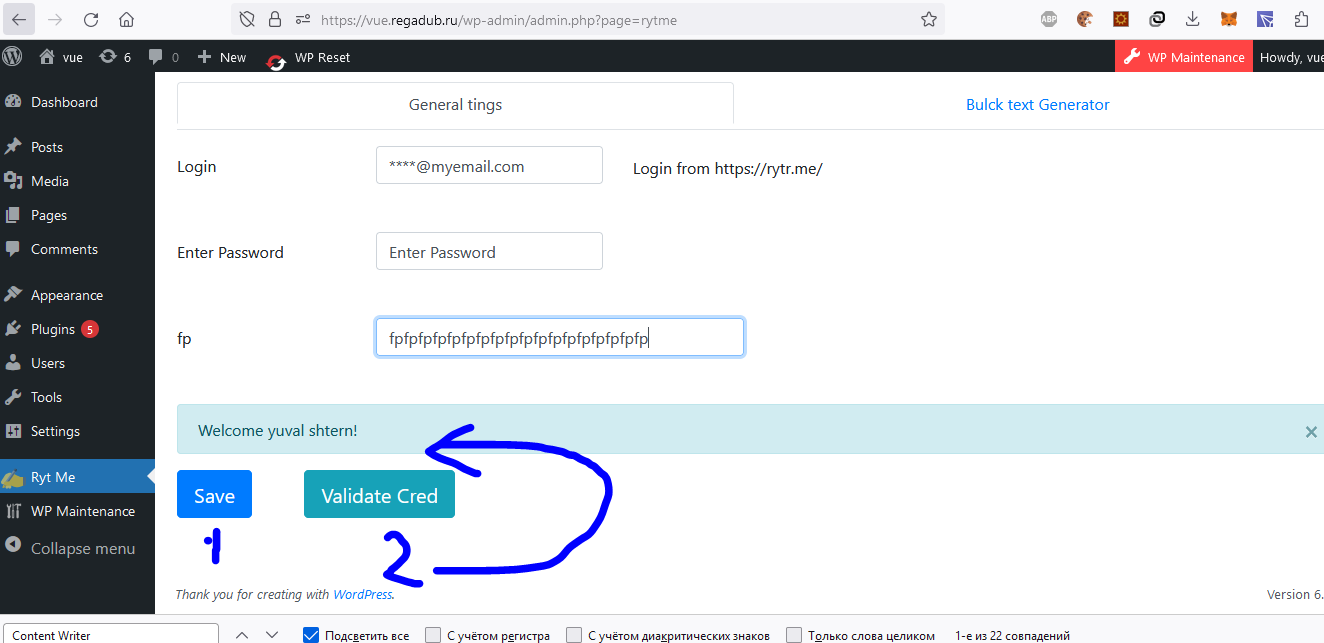This screenshot has width=1324, height=643.
Task: Open the purple paper-plane extension icon
Action: click(x=1264, y=19)
